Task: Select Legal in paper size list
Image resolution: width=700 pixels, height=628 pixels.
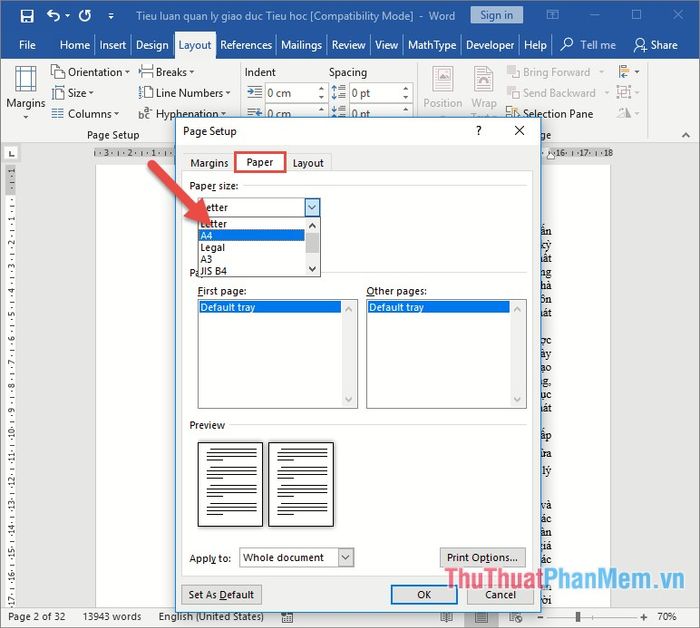Action: point(251,247)
